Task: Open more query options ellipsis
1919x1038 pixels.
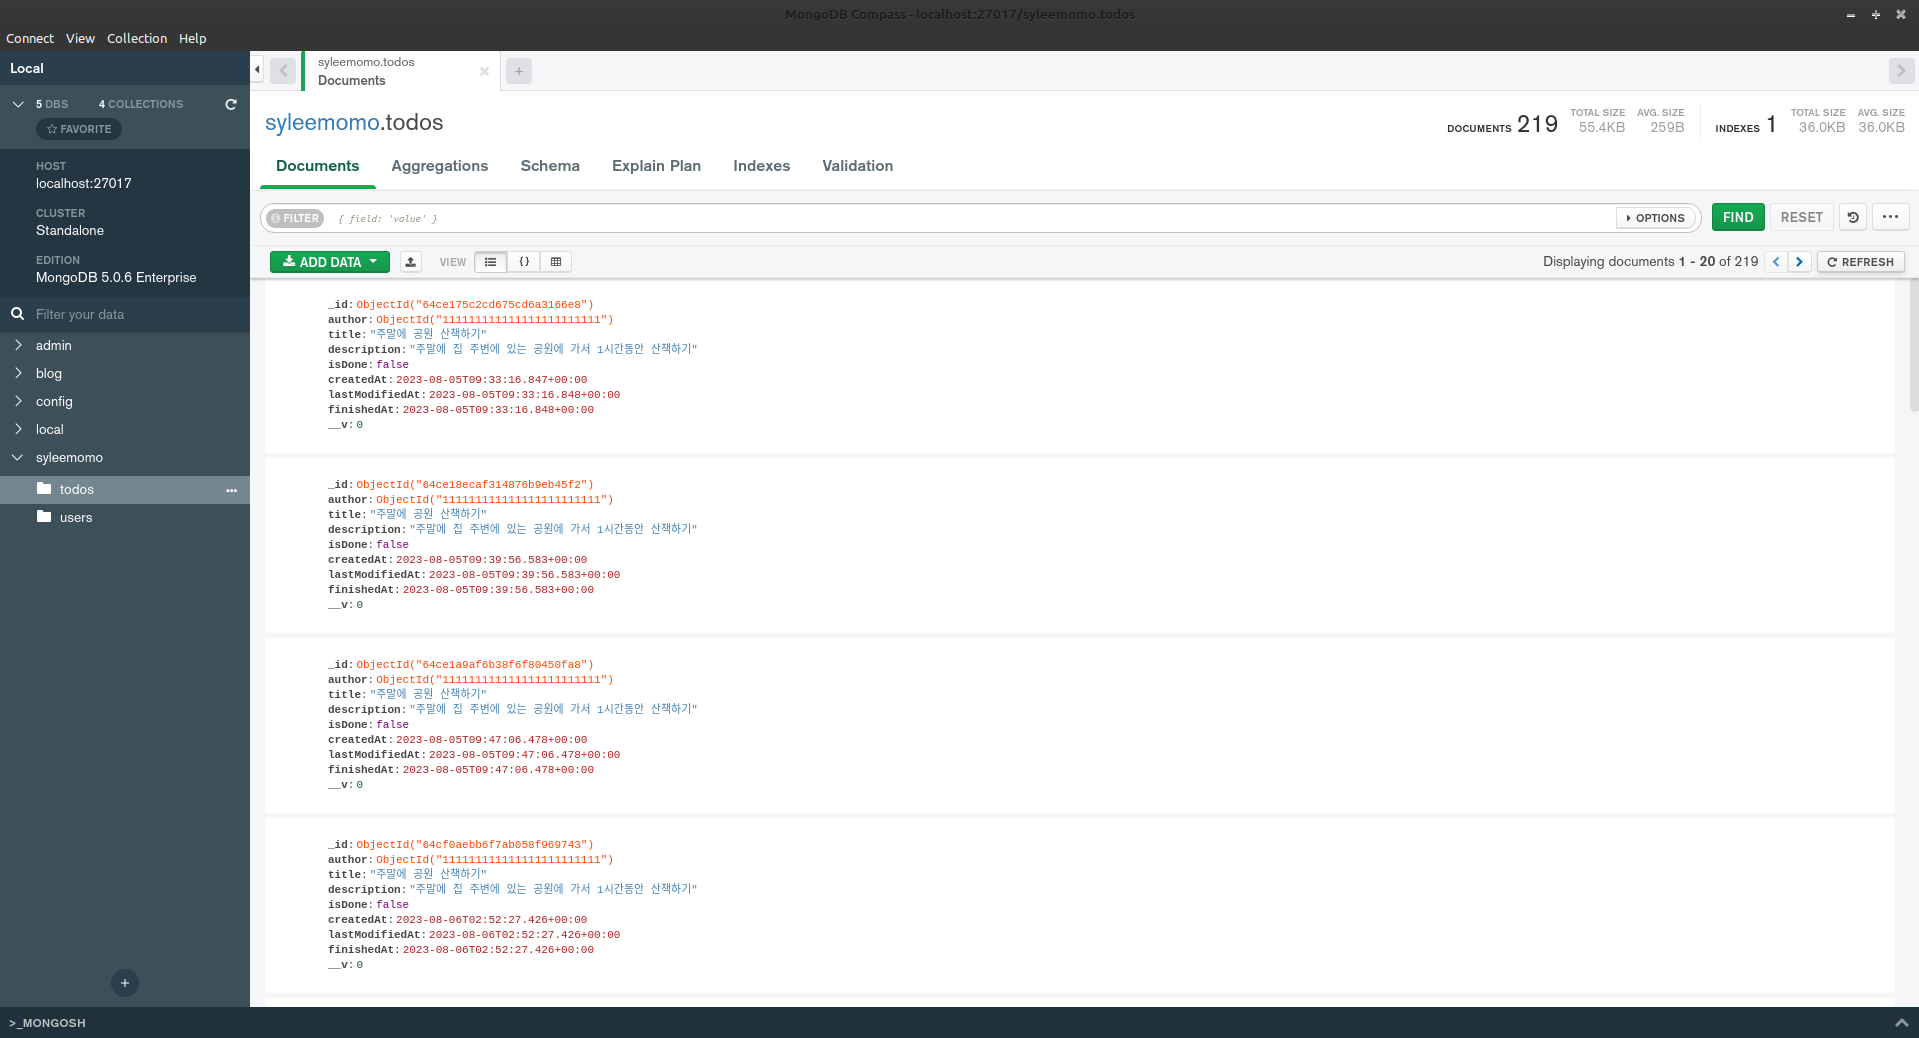Action: point(1890,217)
